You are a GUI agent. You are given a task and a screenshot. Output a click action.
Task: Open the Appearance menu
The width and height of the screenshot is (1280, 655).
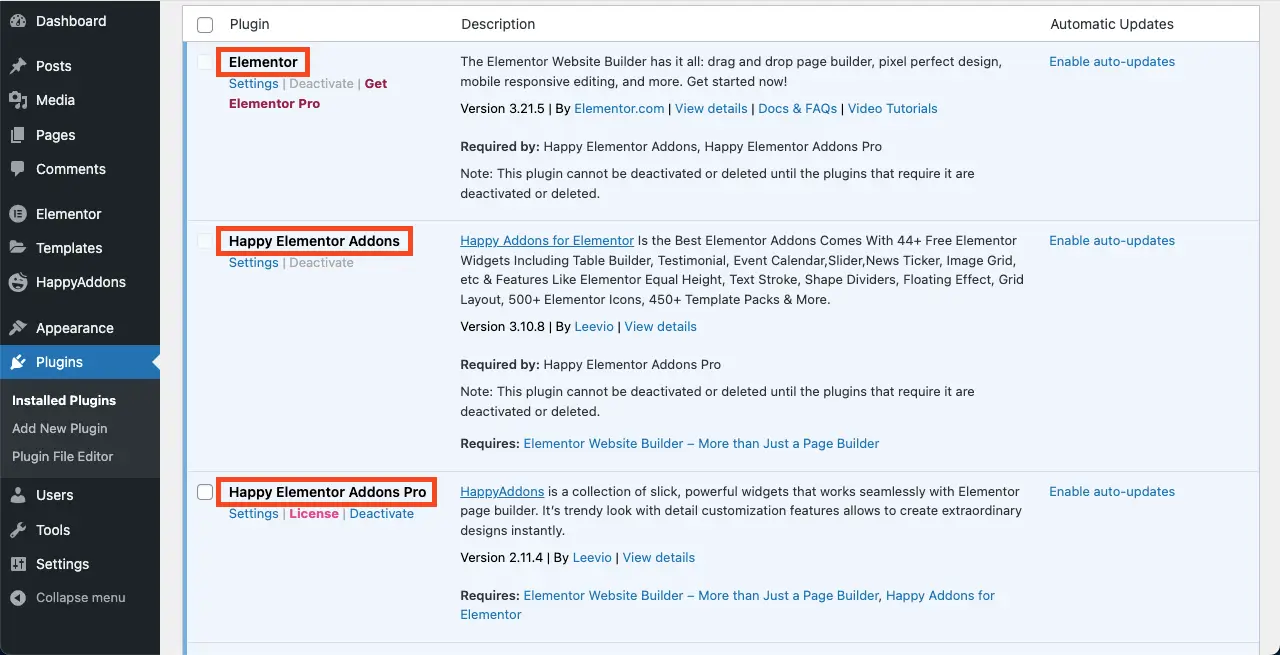coord(80,328)
